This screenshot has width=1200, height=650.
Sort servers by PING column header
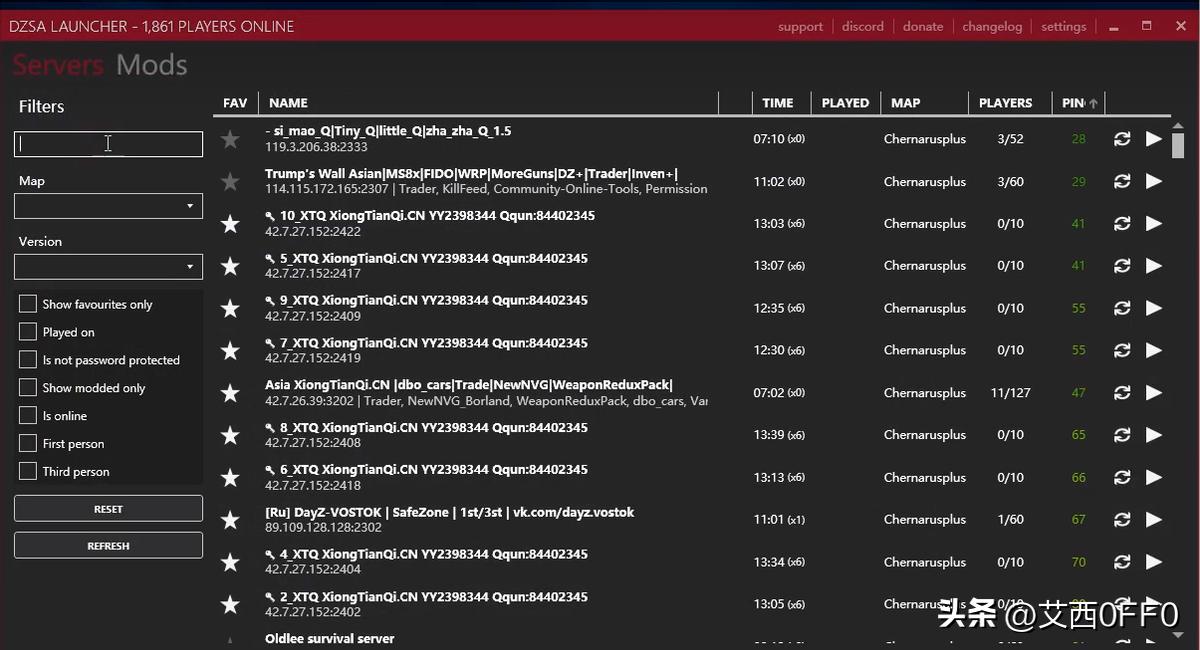click(x=1074, y=103)
